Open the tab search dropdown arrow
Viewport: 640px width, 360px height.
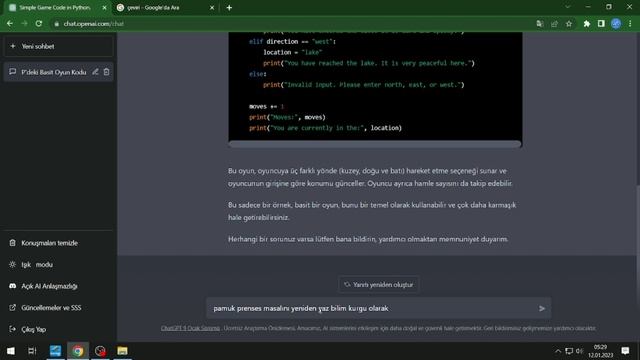click(x=568, y=7)
